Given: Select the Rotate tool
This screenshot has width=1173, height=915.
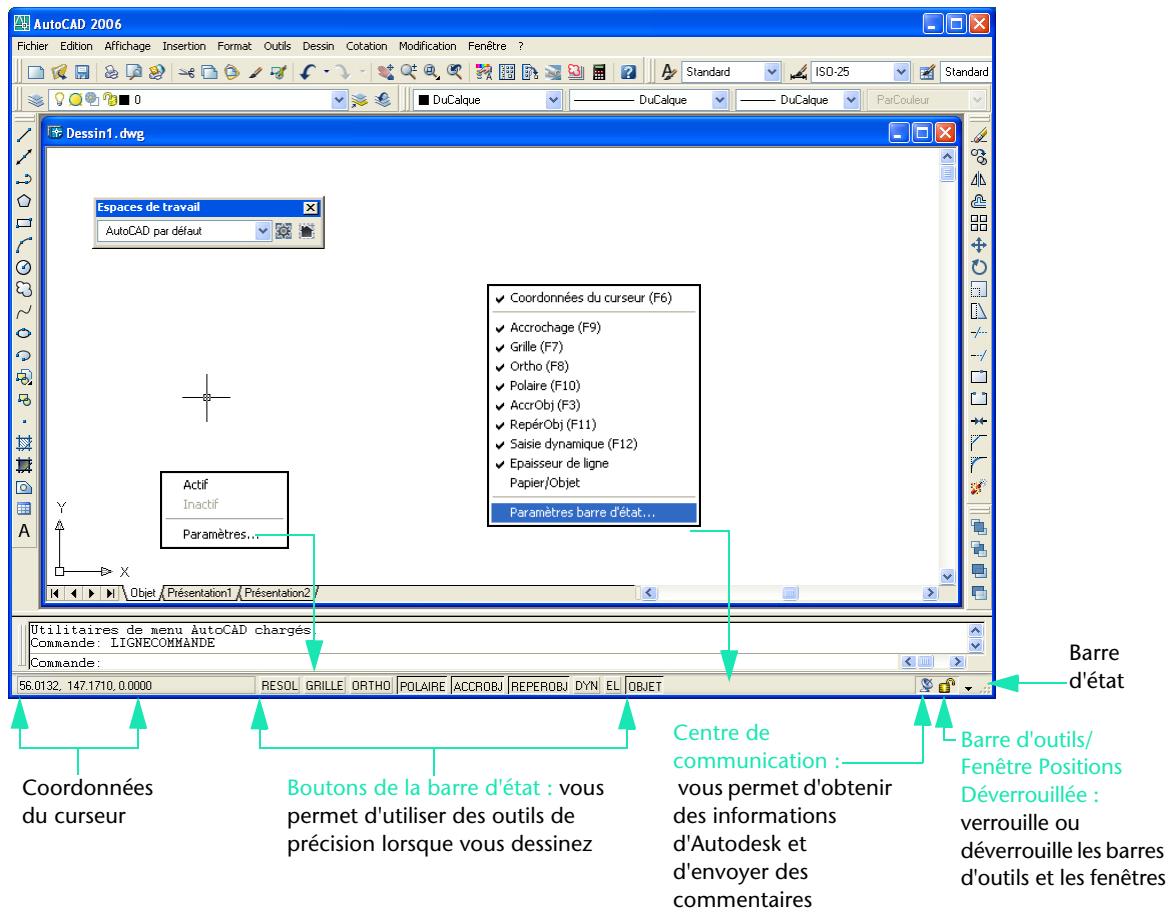Looking at the screenshot, I should tap(978, 267).
